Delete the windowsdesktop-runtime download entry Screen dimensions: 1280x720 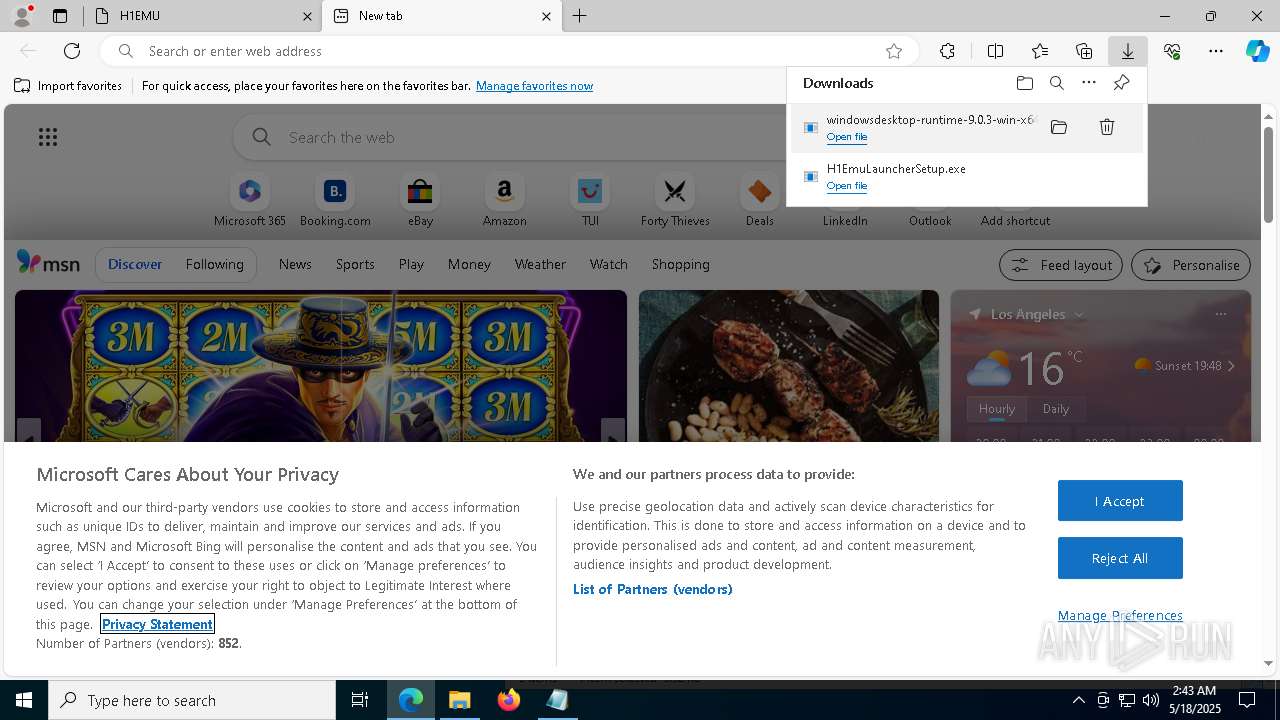coord(1107,127)
